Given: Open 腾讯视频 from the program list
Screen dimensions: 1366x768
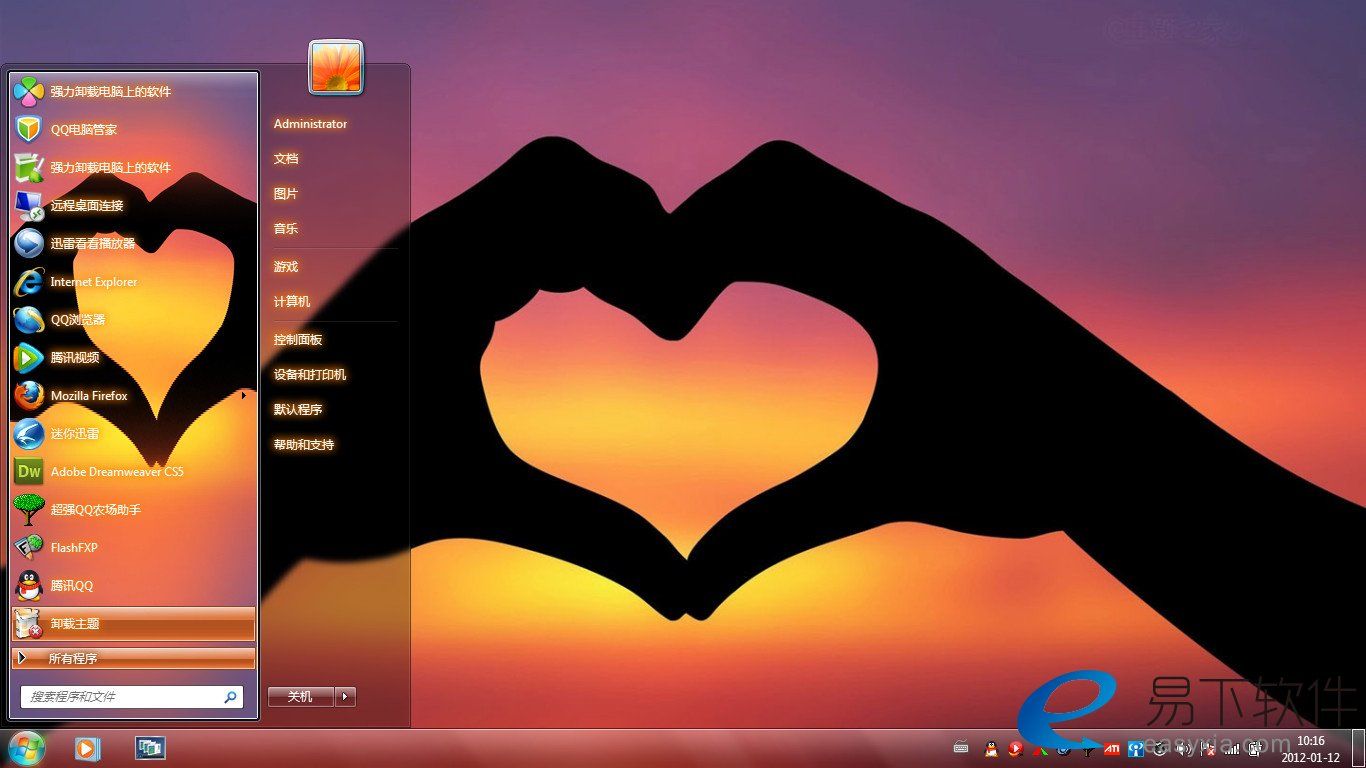Looking at the screenshot, I should click(x=133, y=358).
